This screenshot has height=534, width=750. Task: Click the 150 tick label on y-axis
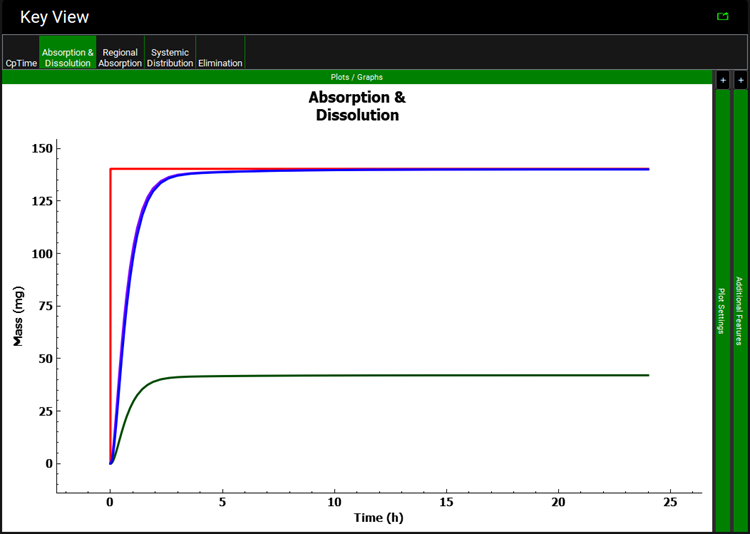pyautogui.click(x=43, y=148)
